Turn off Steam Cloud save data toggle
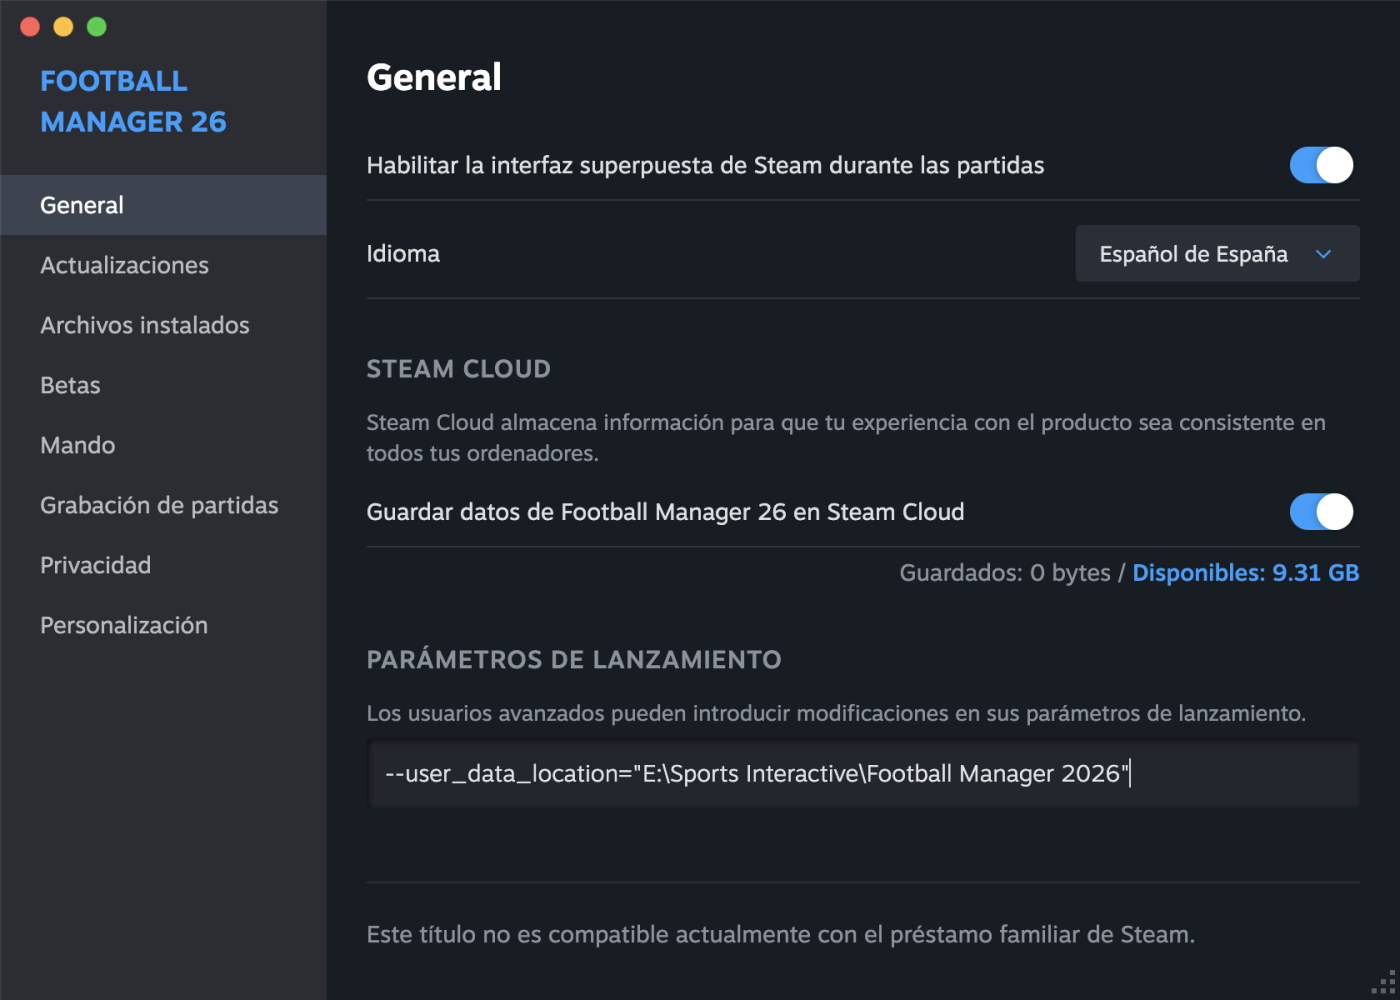Screen dimensions: 1400x1000 (1320, 512)
